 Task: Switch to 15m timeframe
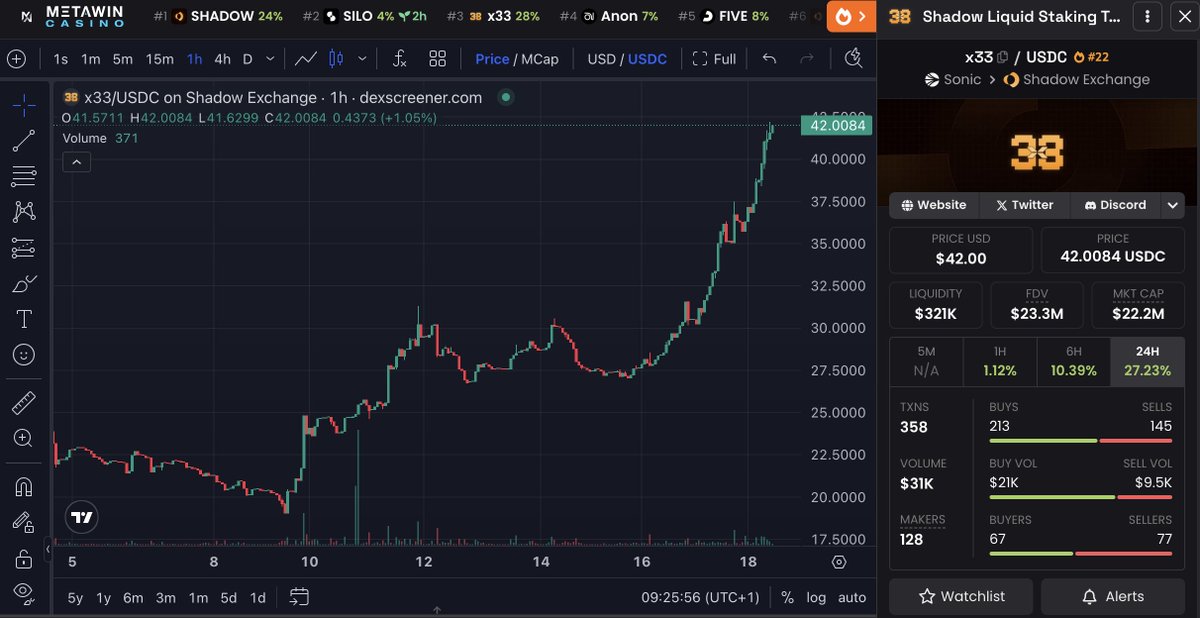pos(160,59)
